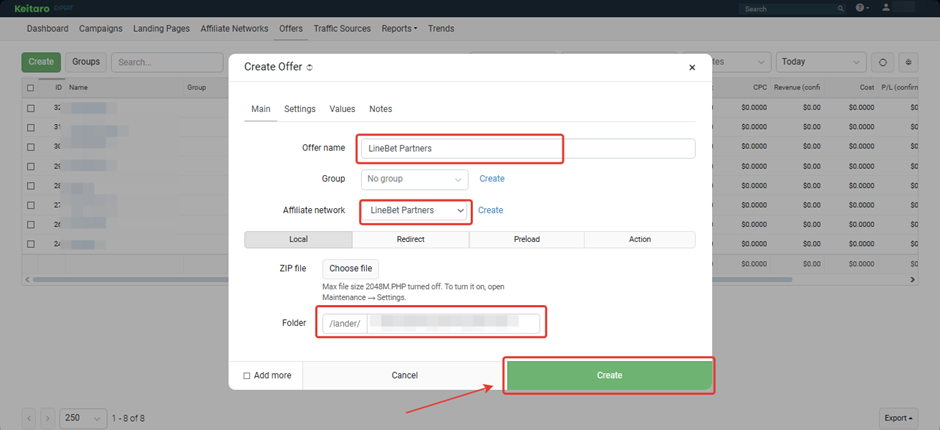Click the refresh icon next to Today
Image resolution: width=940 pixels, height=430 pixels.
[x=882, y=62]
